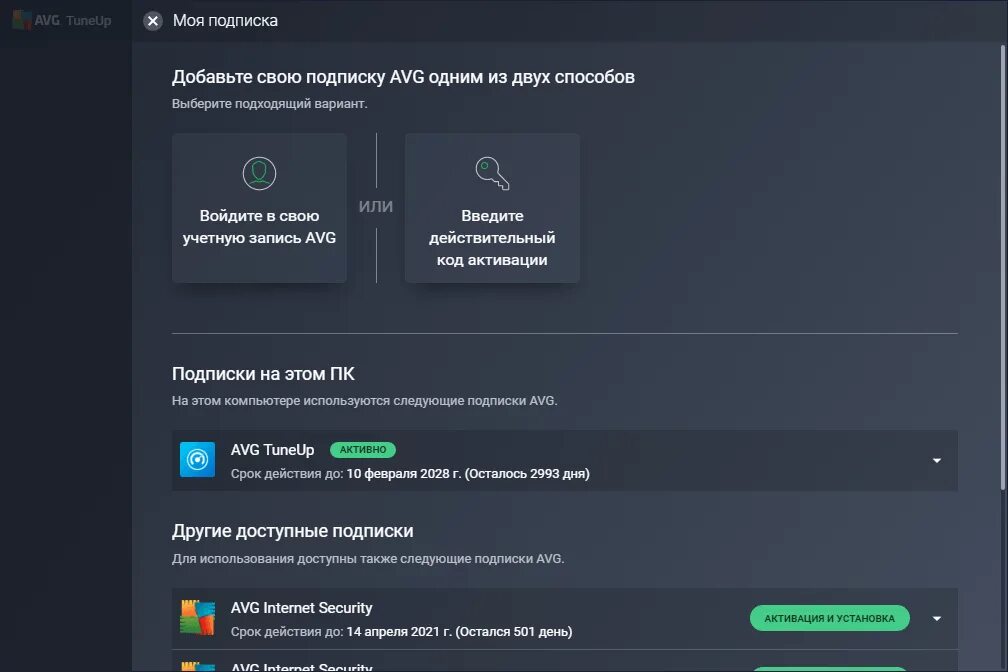Click the heading Другие доступные подписки
1008x672 pixels.
(x=292, y=531)
